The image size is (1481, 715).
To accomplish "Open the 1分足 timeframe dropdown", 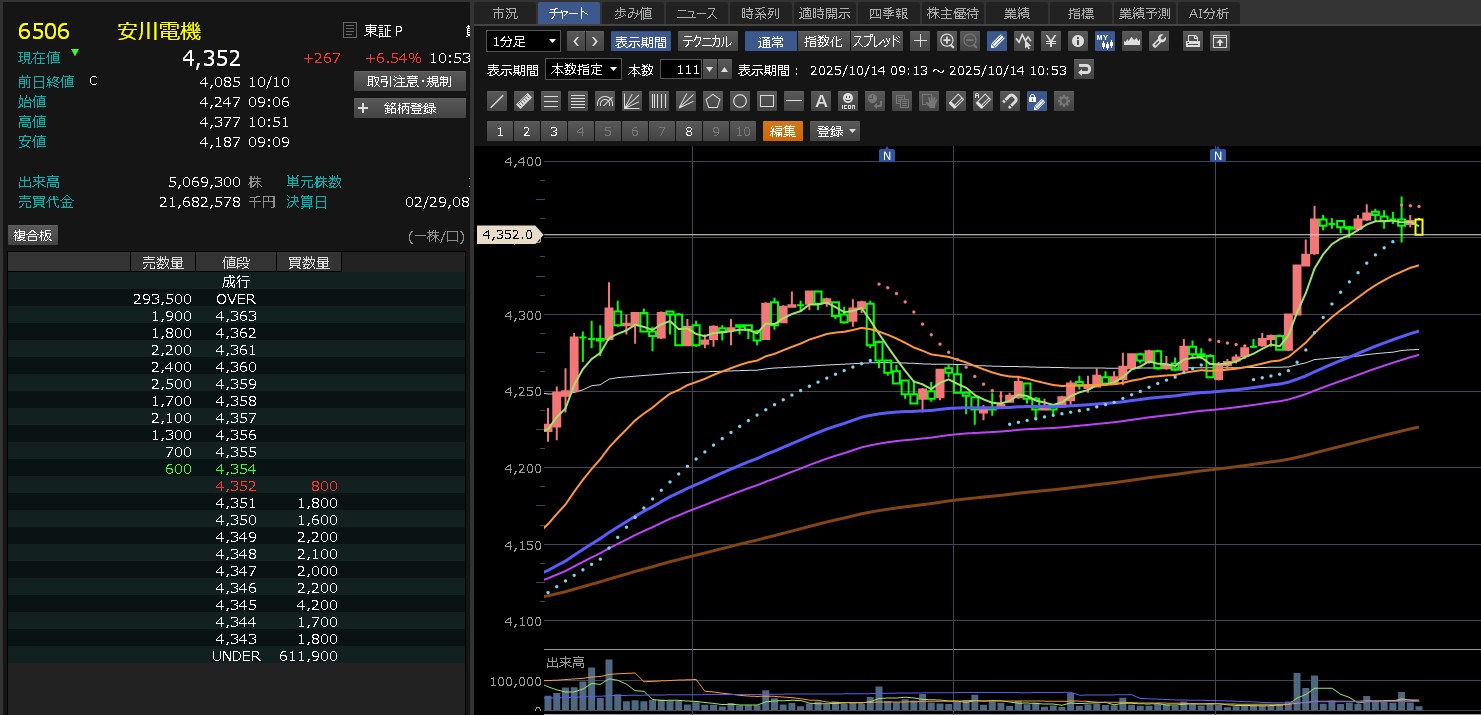I will pyautogui.click(x=524, y=41).
